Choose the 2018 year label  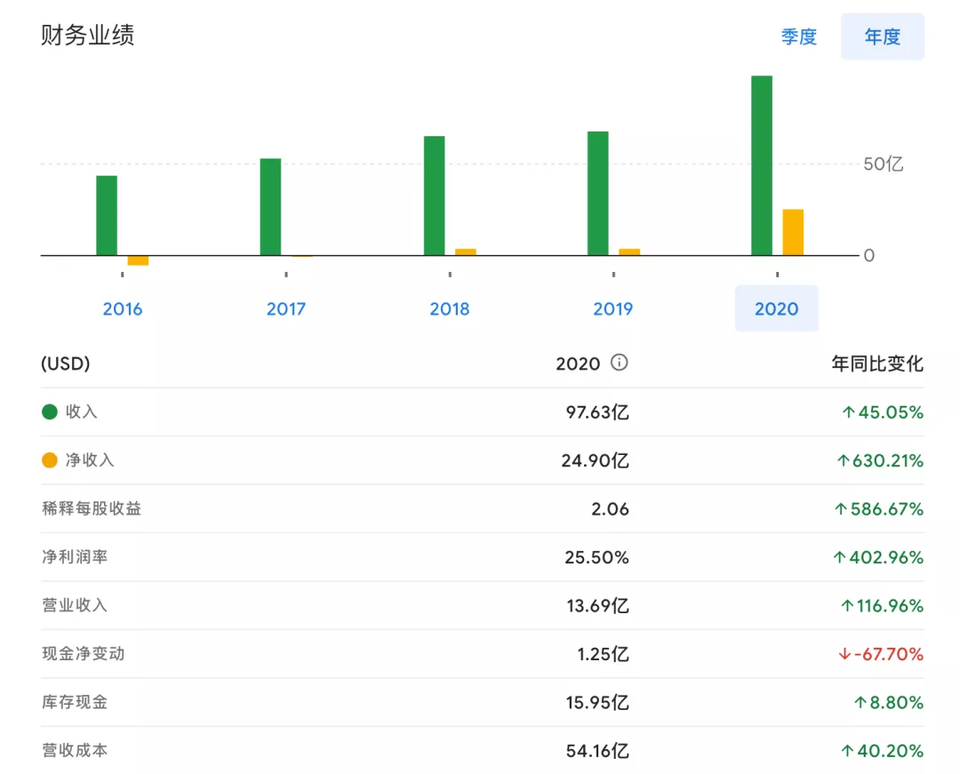pos(449,309)
